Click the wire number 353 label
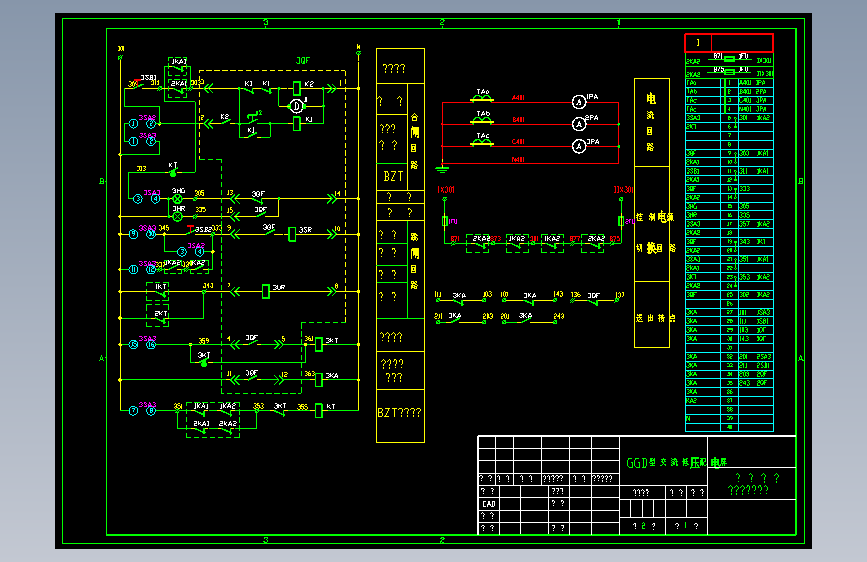 coord(258,407)
